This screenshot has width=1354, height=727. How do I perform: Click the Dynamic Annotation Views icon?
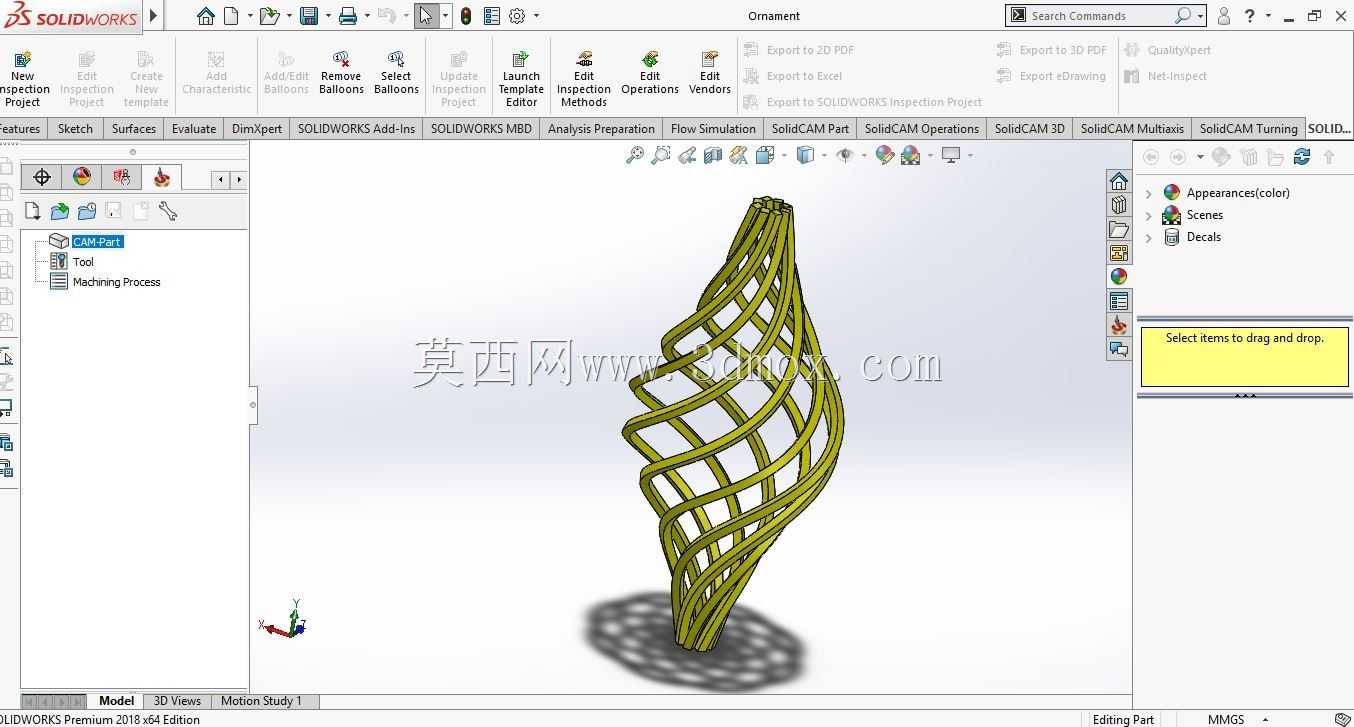click(x=738, y=155)
